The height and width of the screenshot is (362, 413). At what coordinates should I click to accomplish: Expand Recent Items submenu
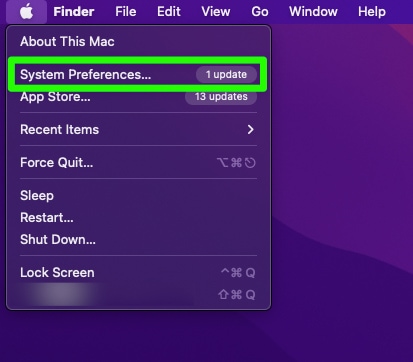coord(138,129)
